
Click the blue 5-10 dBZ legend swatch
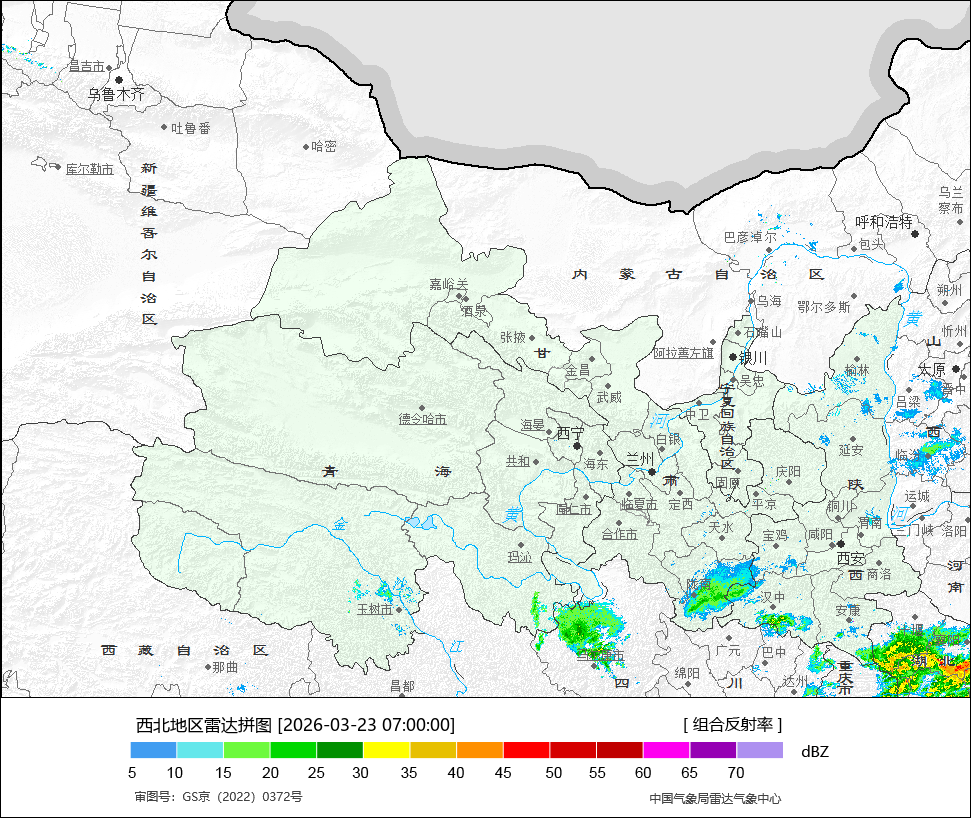click(154, 751)
